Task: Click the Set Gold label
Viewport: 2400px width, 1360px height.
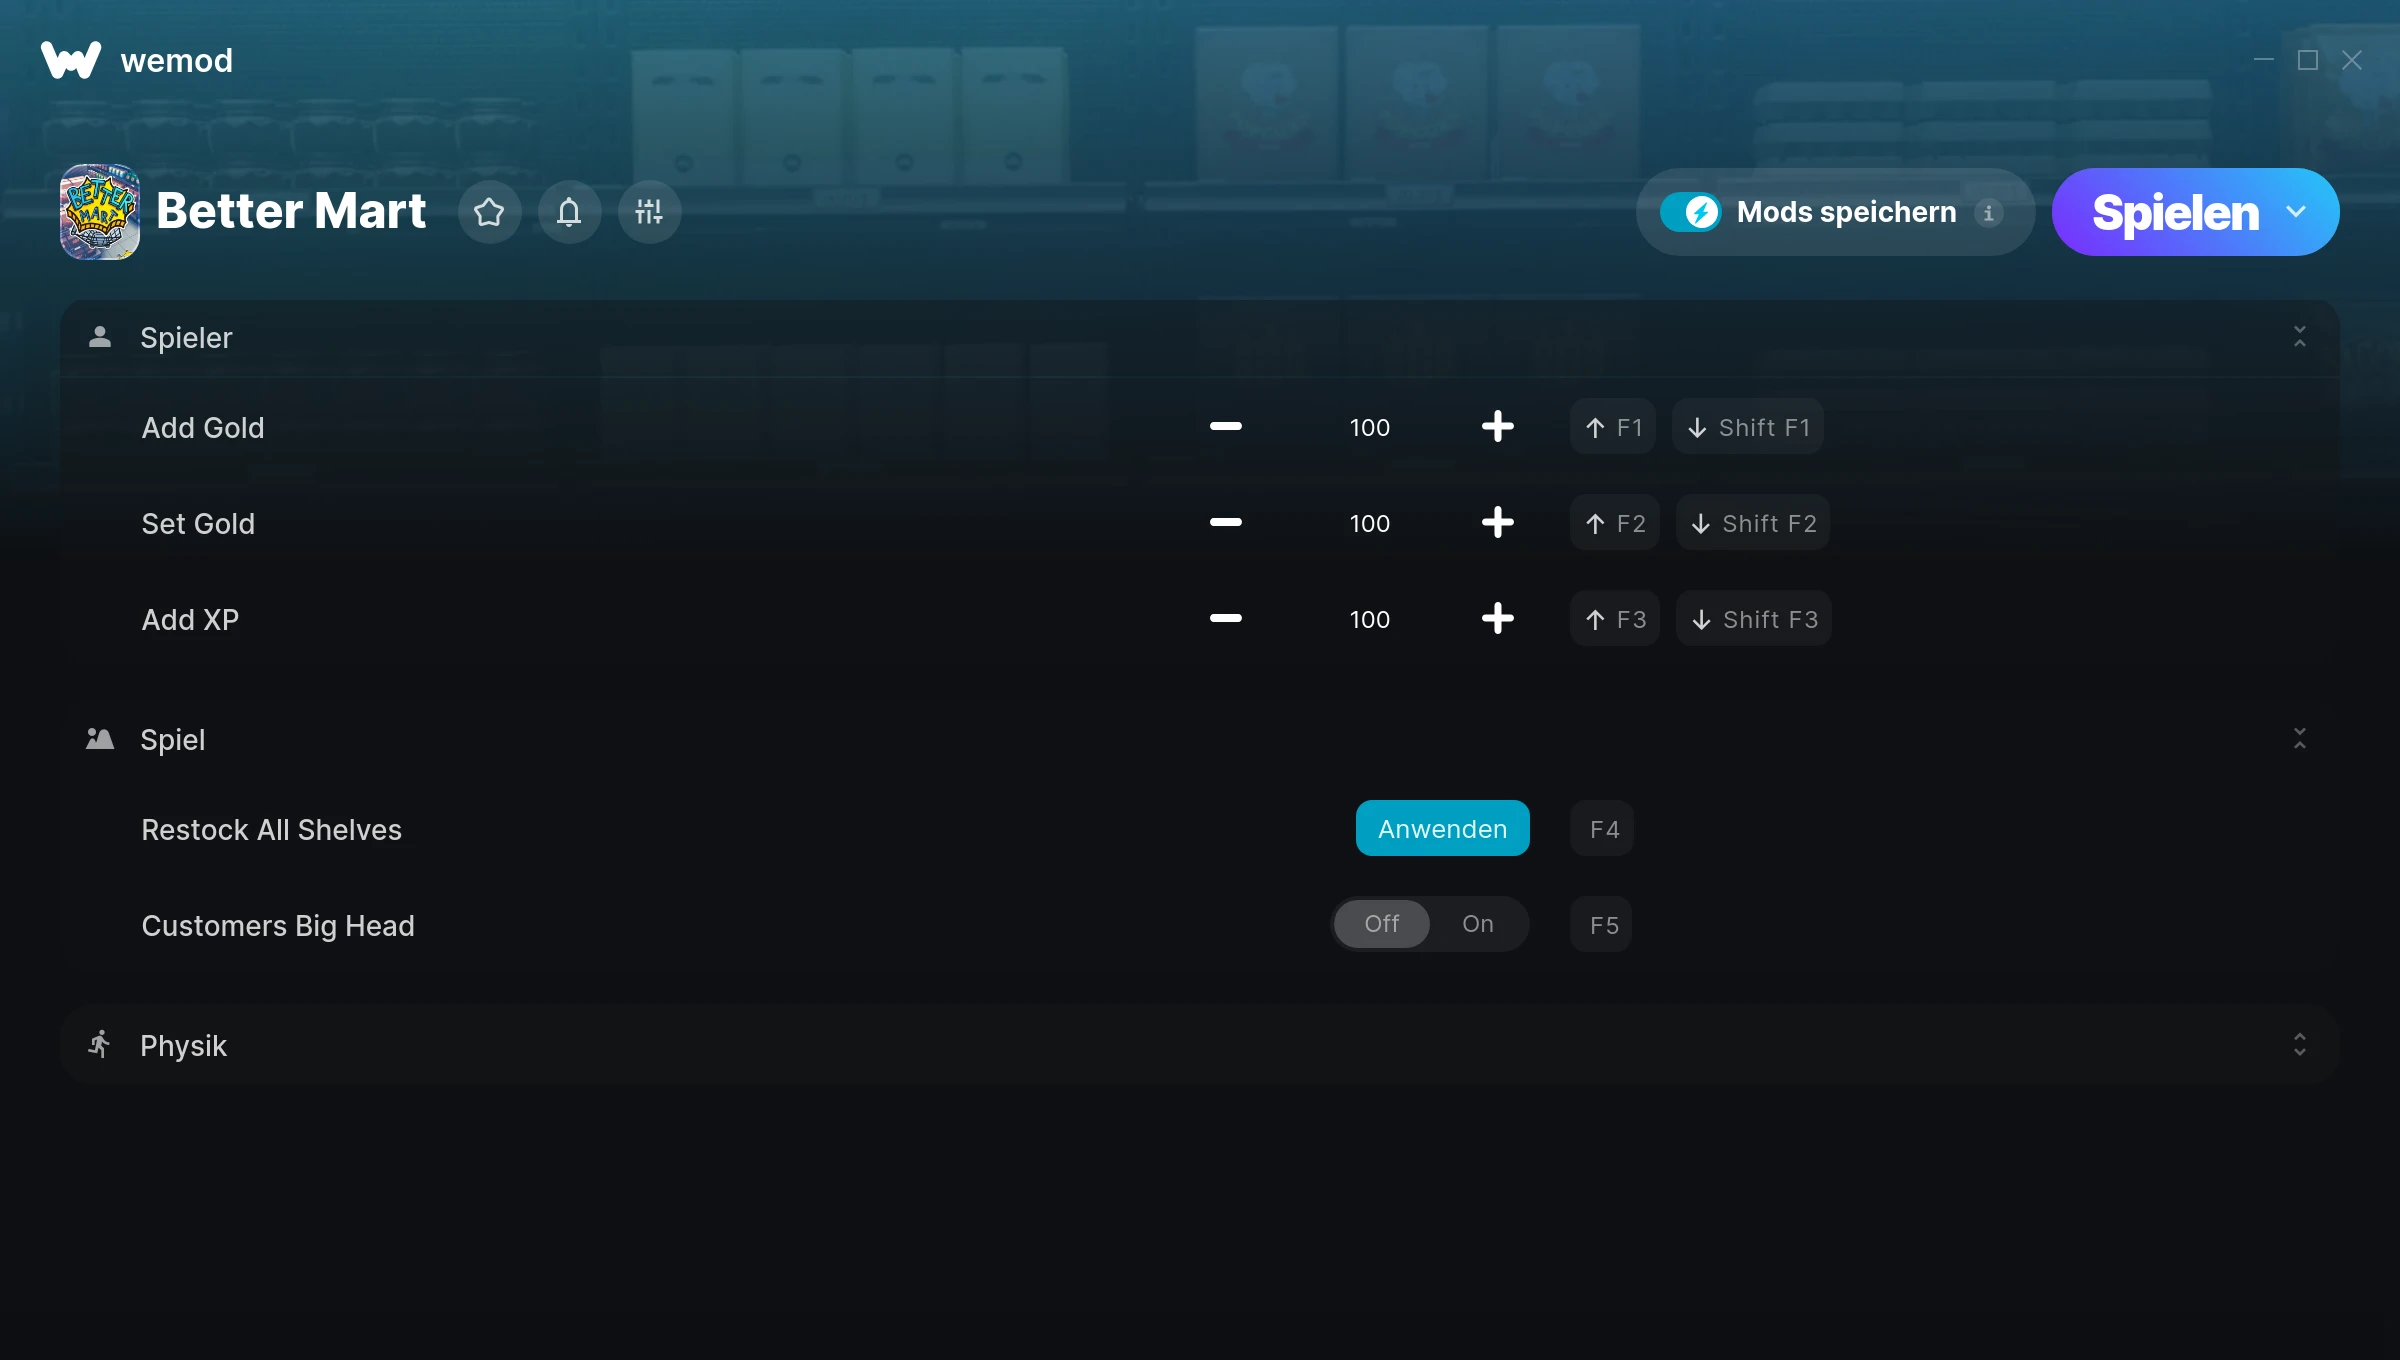Action: coord(198,524)
